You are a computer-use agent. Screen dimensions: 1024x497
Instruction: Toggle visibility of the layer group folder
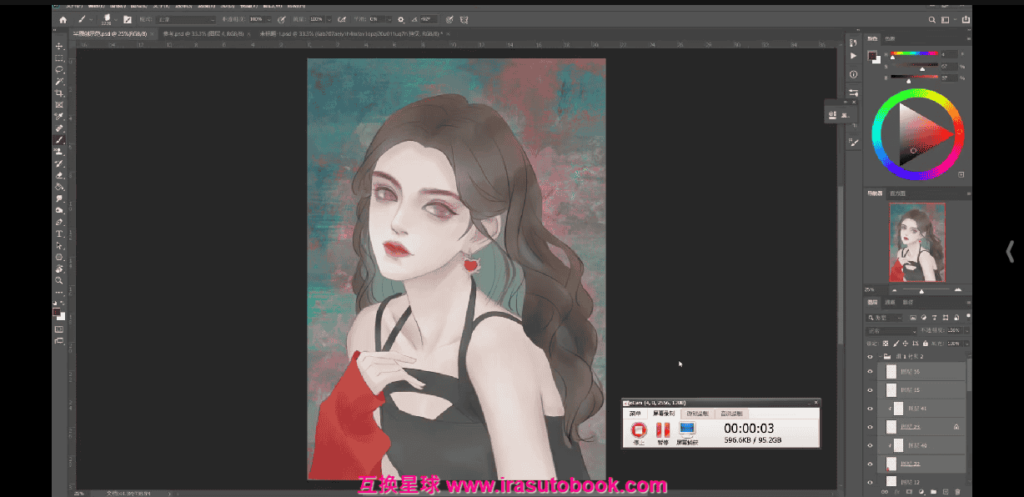pos(870,357)
